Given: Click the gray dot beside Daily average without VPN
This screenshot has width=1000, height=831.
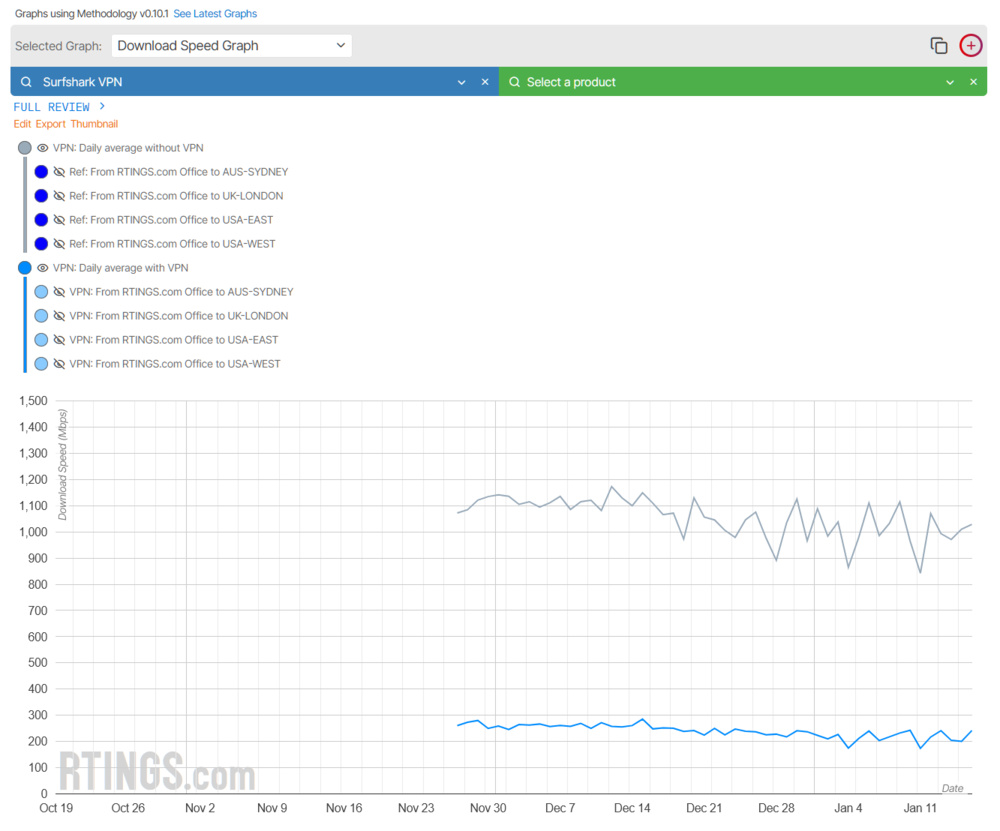Looking at the screenshot, I should click(24, 147).
